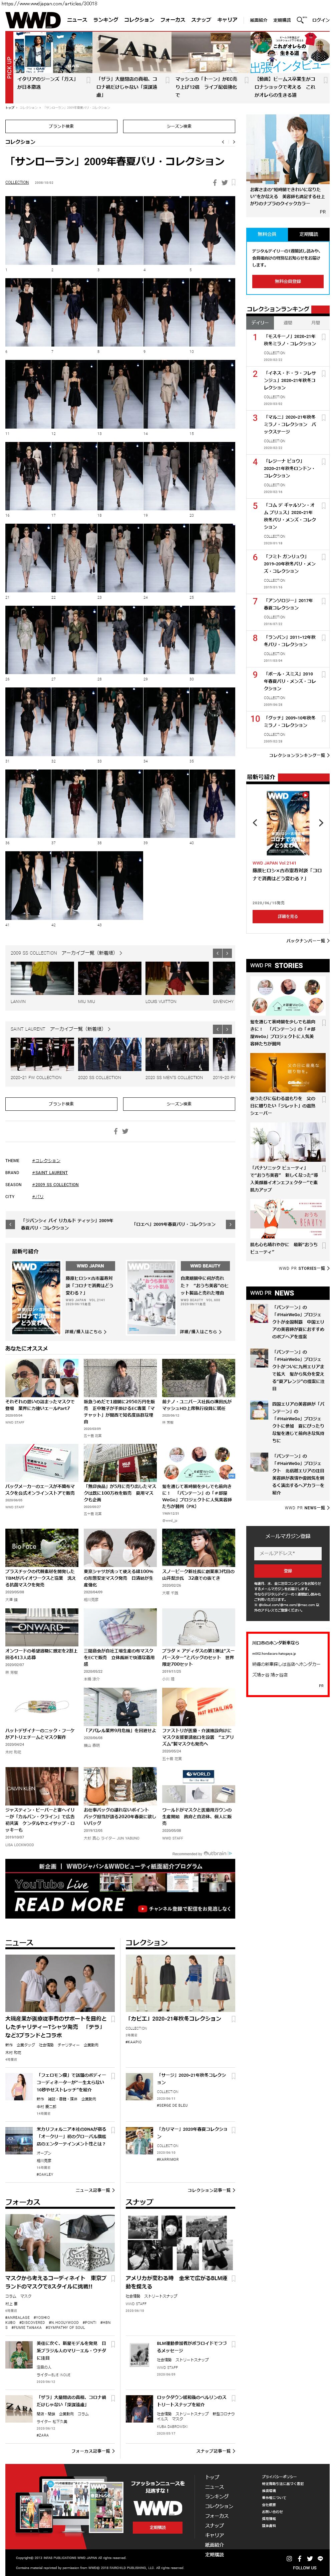Click the Instagram icon in footer

289,2558
